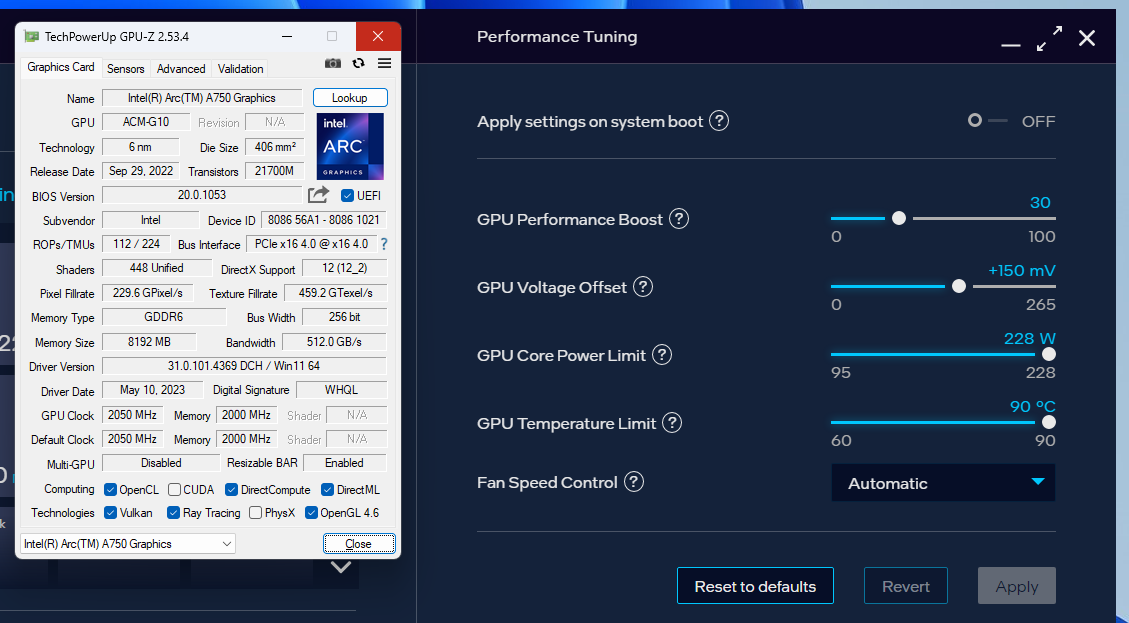Click the GPU-Z Close button
The width and height of the screenshot is (1129, 623).
point(359,544)
